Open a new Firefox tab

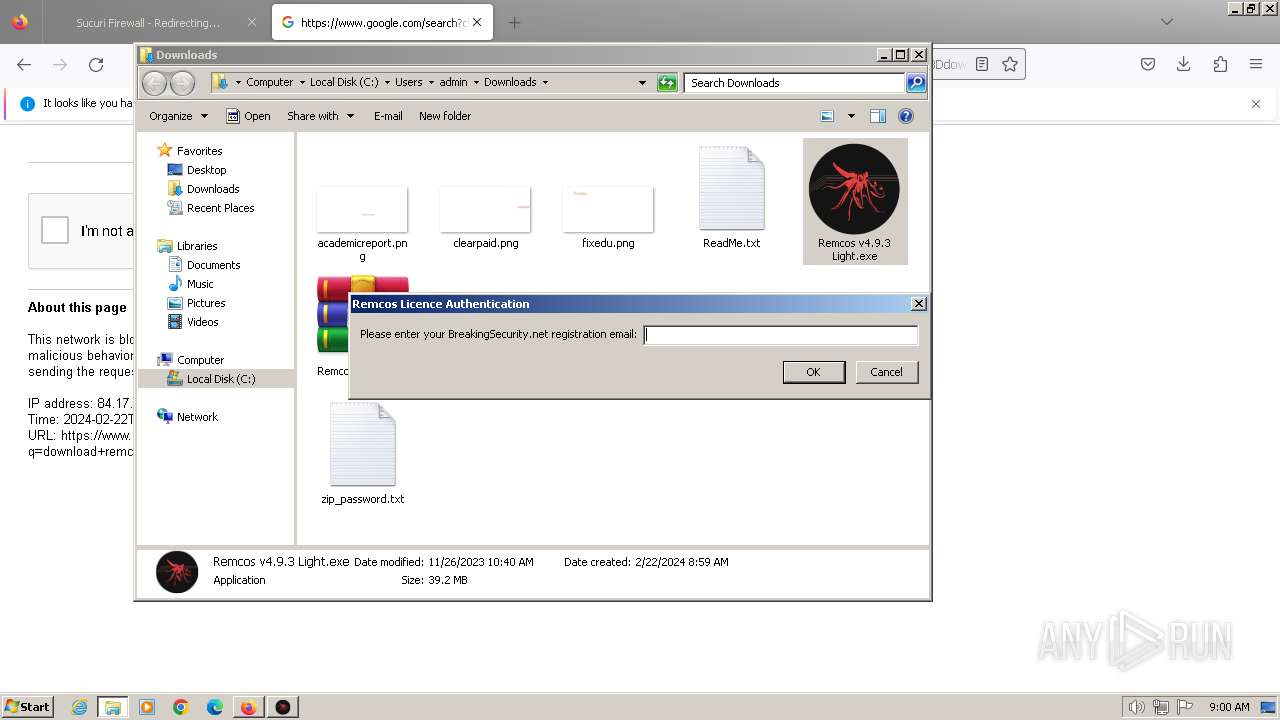[x=514, y=22]
